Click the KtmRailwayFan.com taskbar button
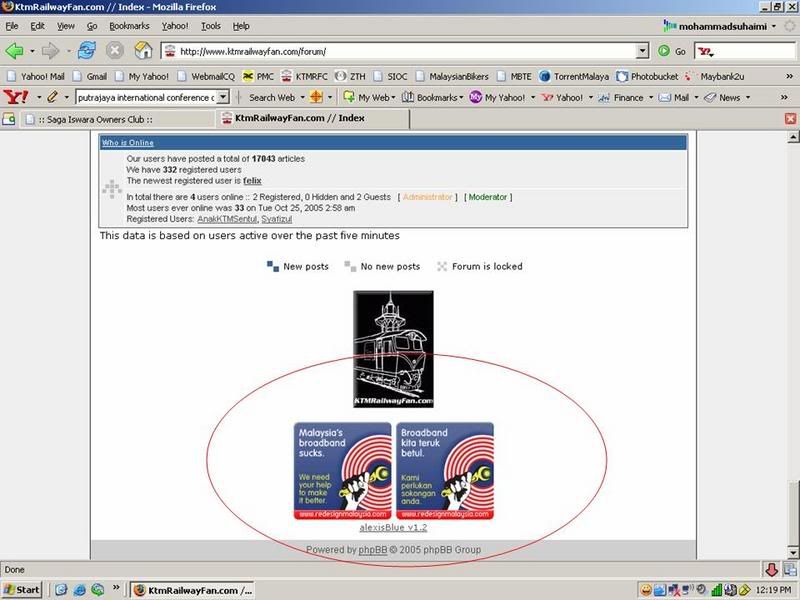800x600 pixels. point(192,590)
